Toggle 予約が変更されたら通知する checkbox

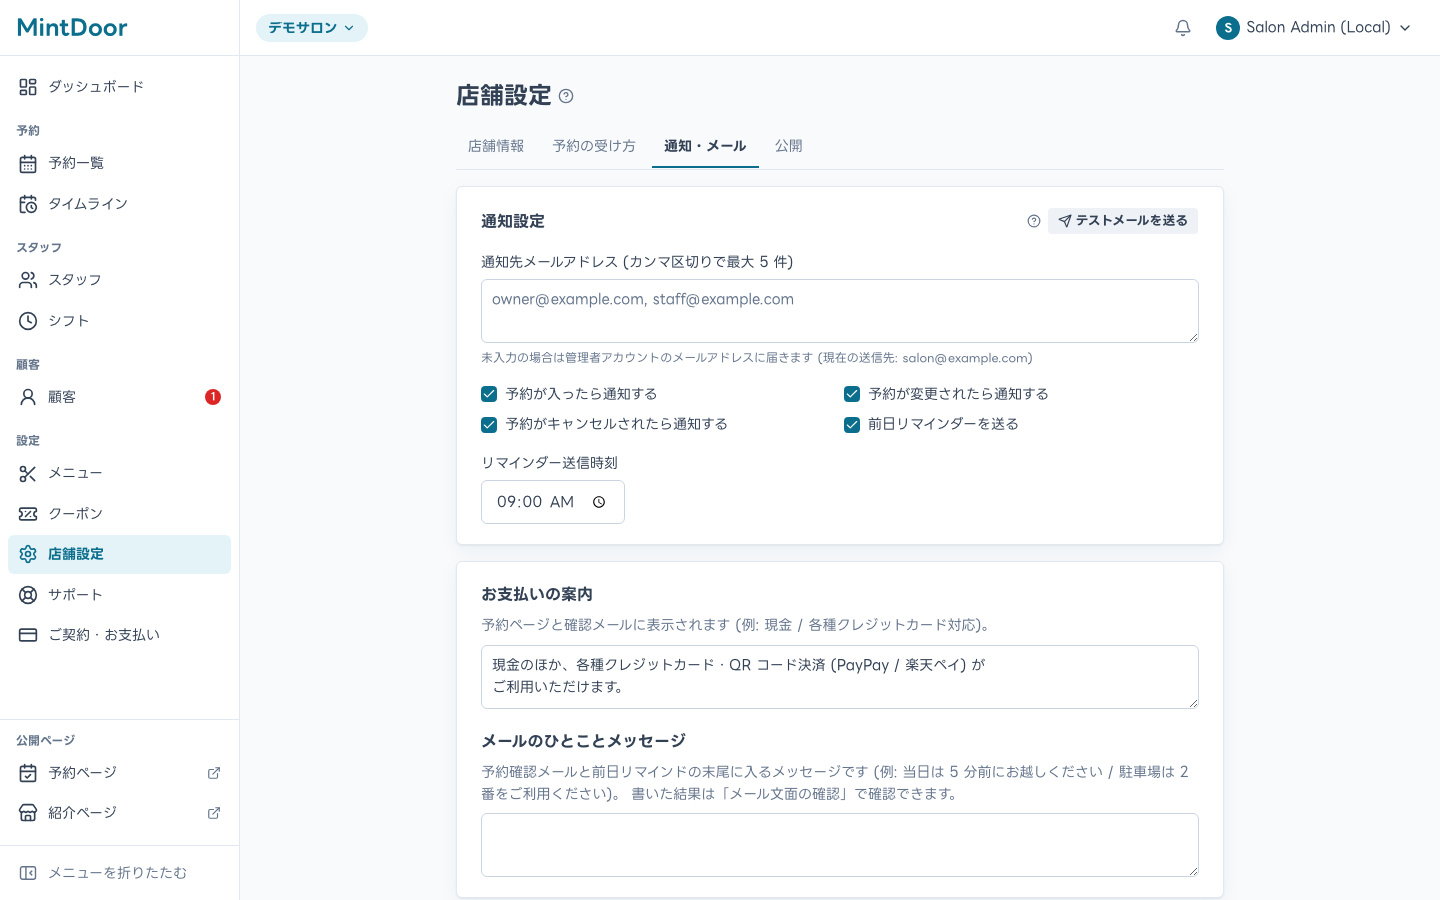click(x=852, y=394)
